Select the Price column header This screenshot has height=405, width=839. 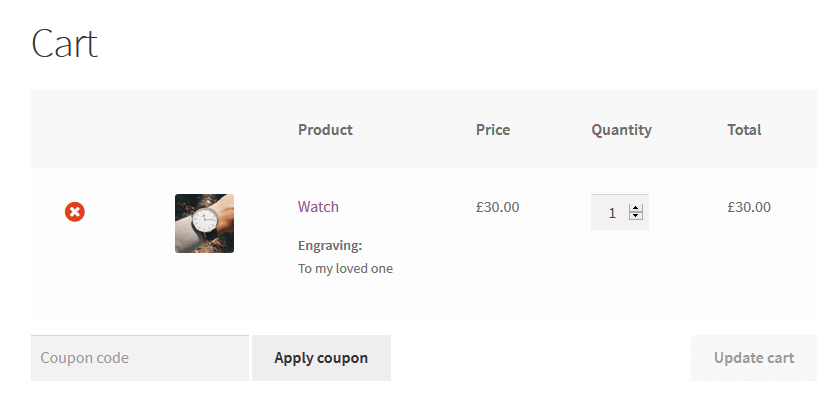pos(493,129)
